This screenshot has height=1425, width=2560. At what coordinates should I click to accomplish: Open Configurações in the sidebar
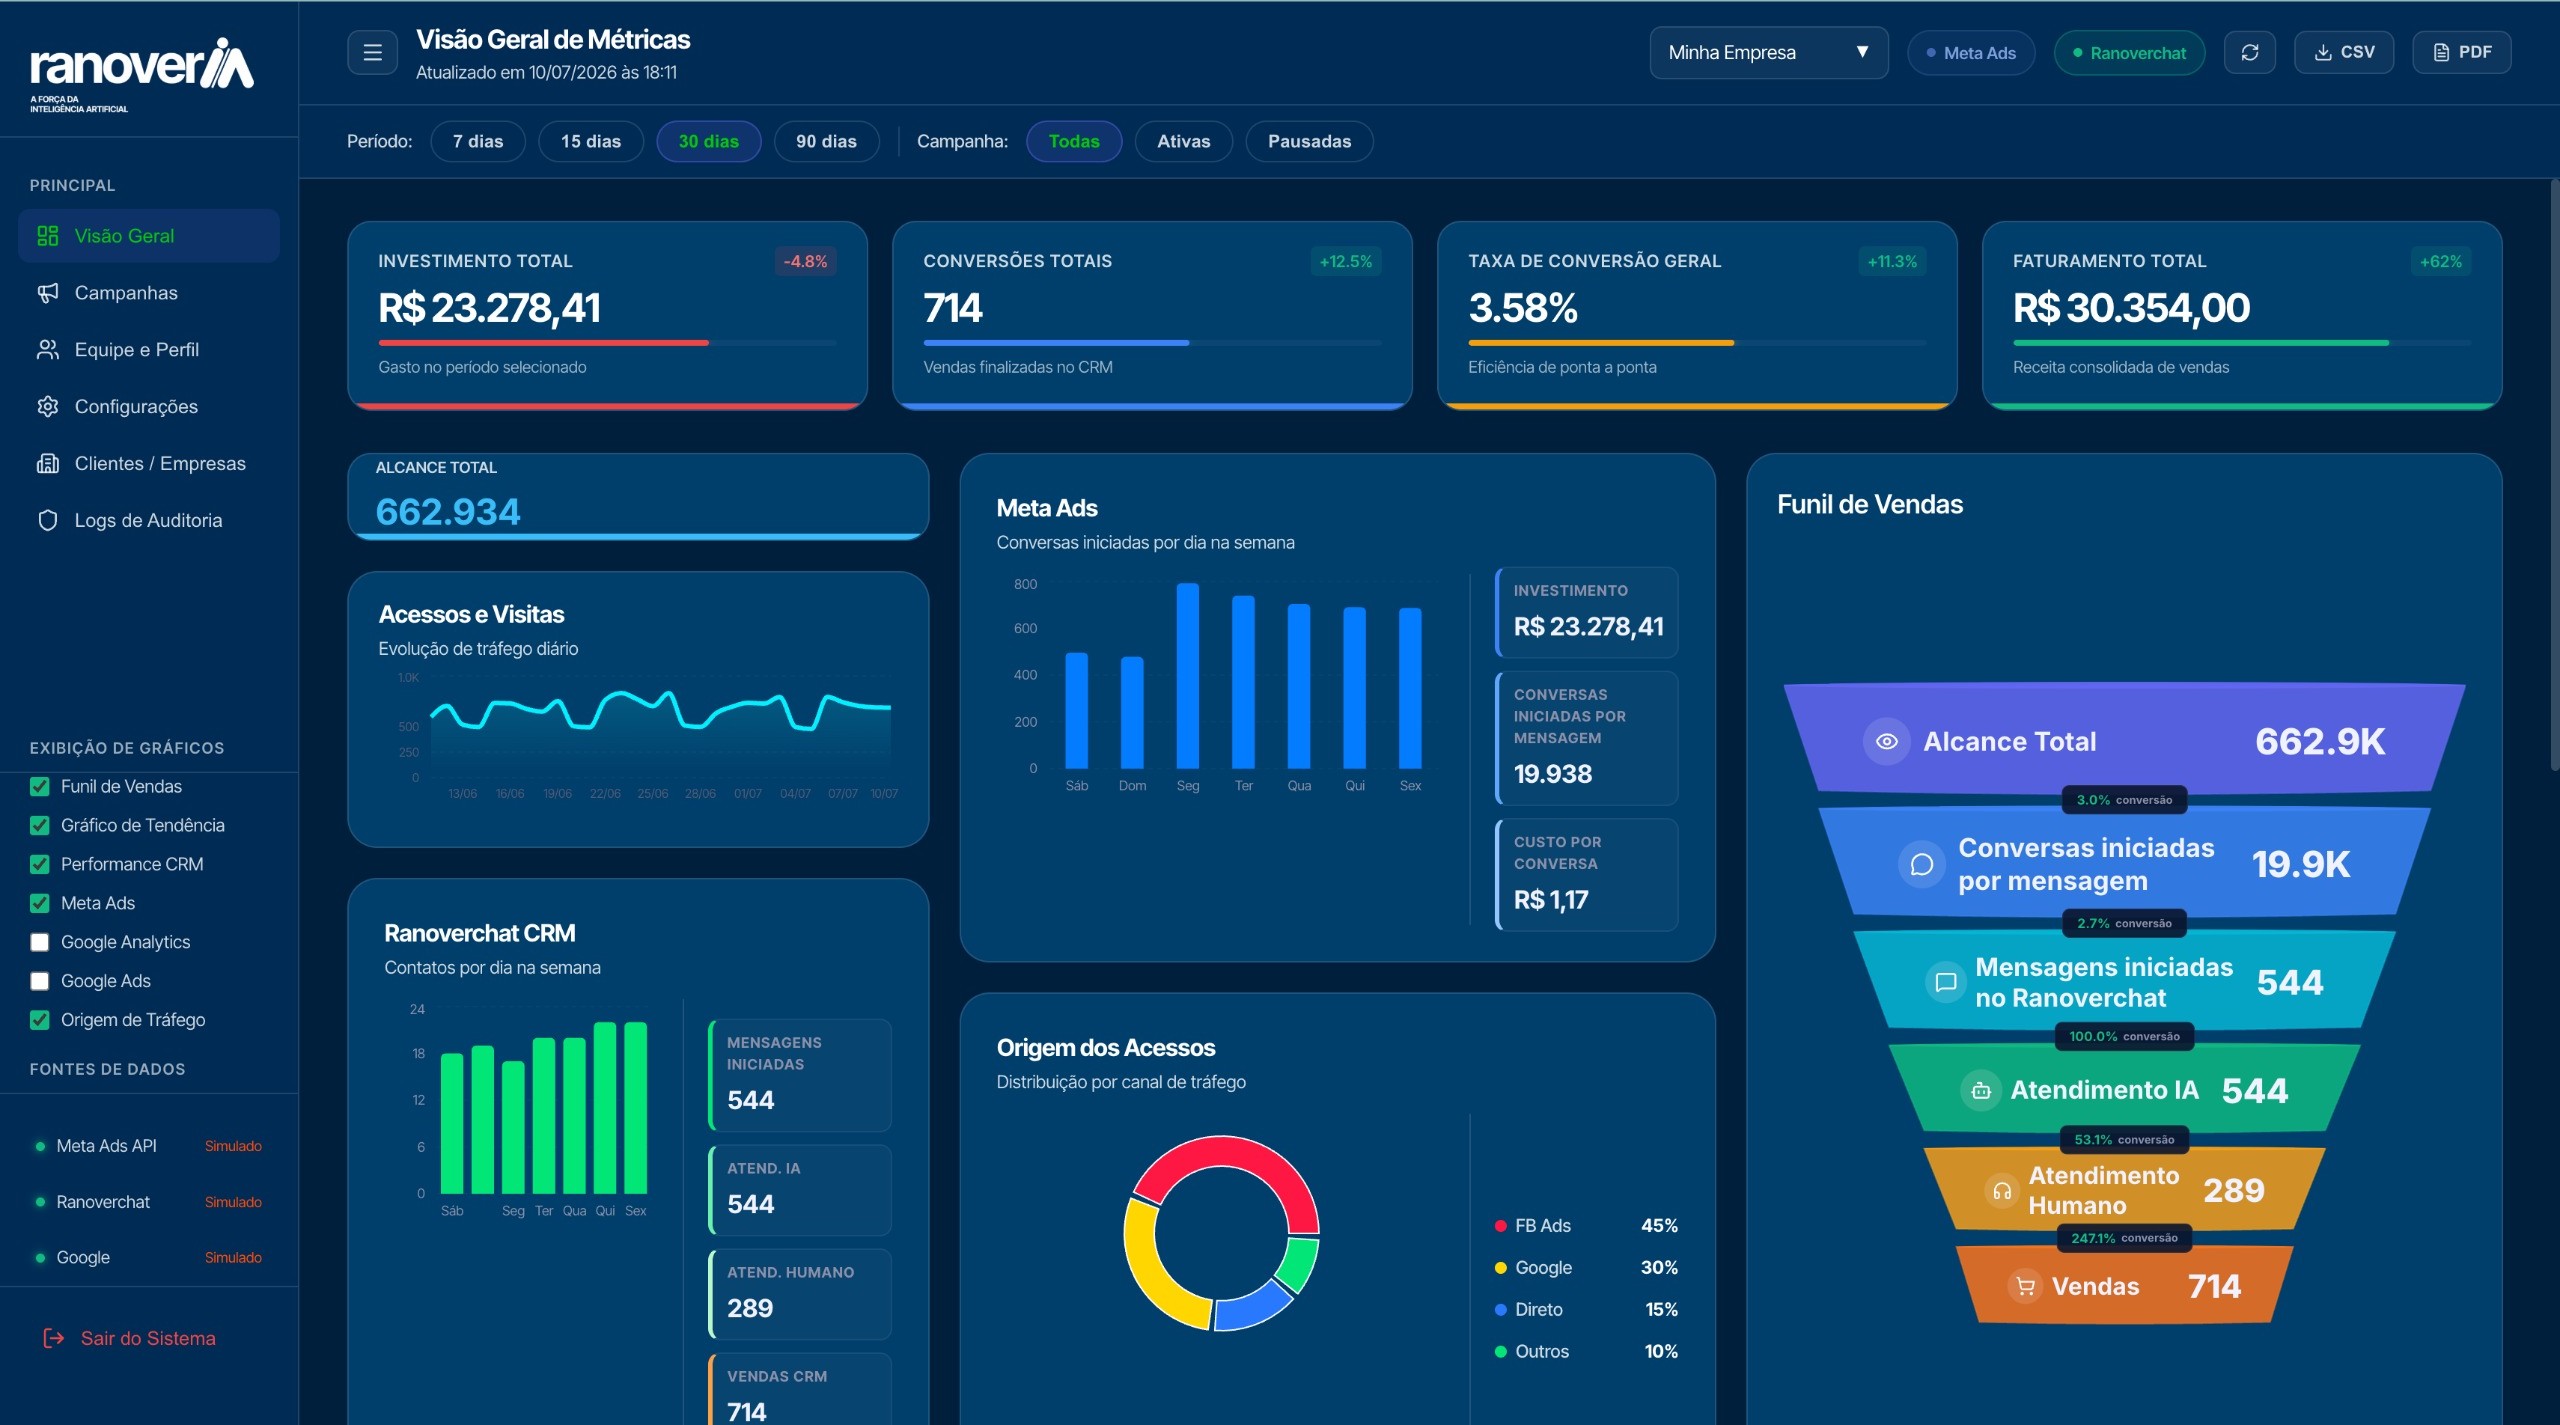tap(149, 407)
